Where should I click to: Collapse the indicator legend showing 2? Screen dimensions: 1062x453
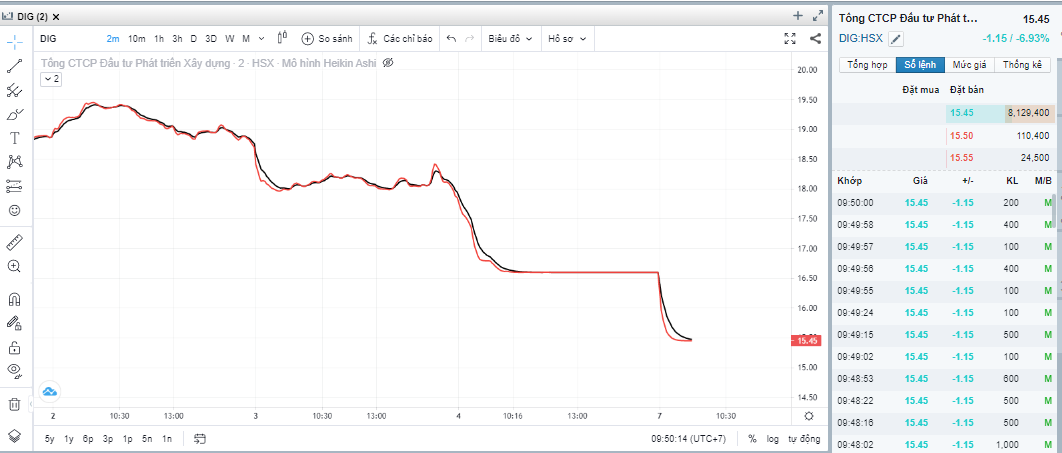[51, 79]
